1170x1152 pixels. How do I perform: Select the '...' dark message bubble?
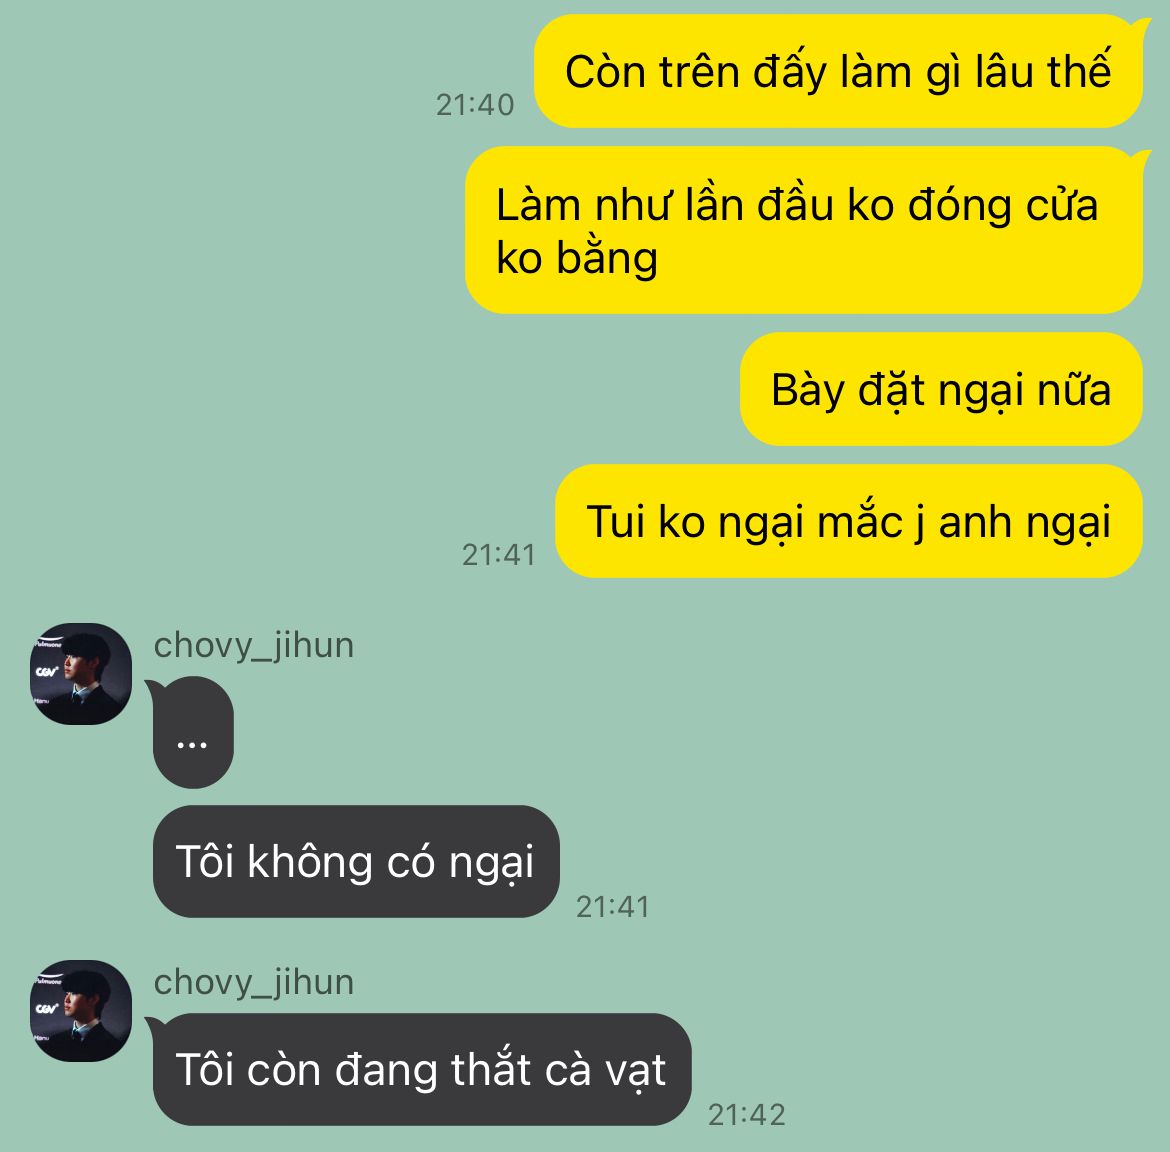click(193, 733)
